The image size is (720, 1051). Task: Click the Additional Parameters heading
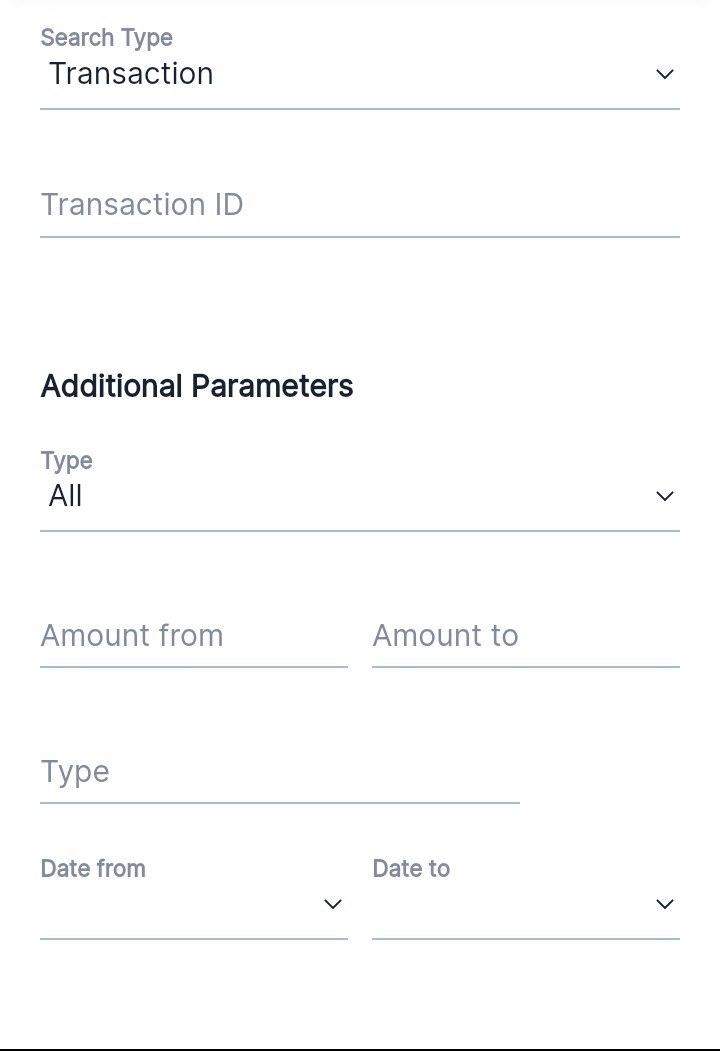pos(197,386)
